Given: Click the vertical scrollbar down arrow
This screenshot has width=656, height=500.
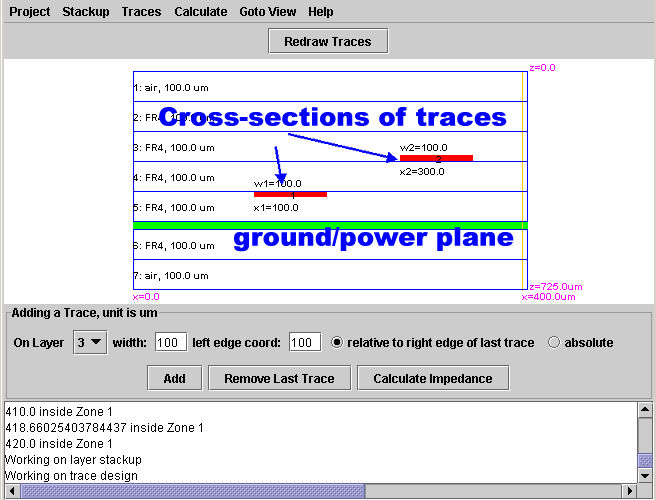Looking at the screenshot, I should coord(645,475).
